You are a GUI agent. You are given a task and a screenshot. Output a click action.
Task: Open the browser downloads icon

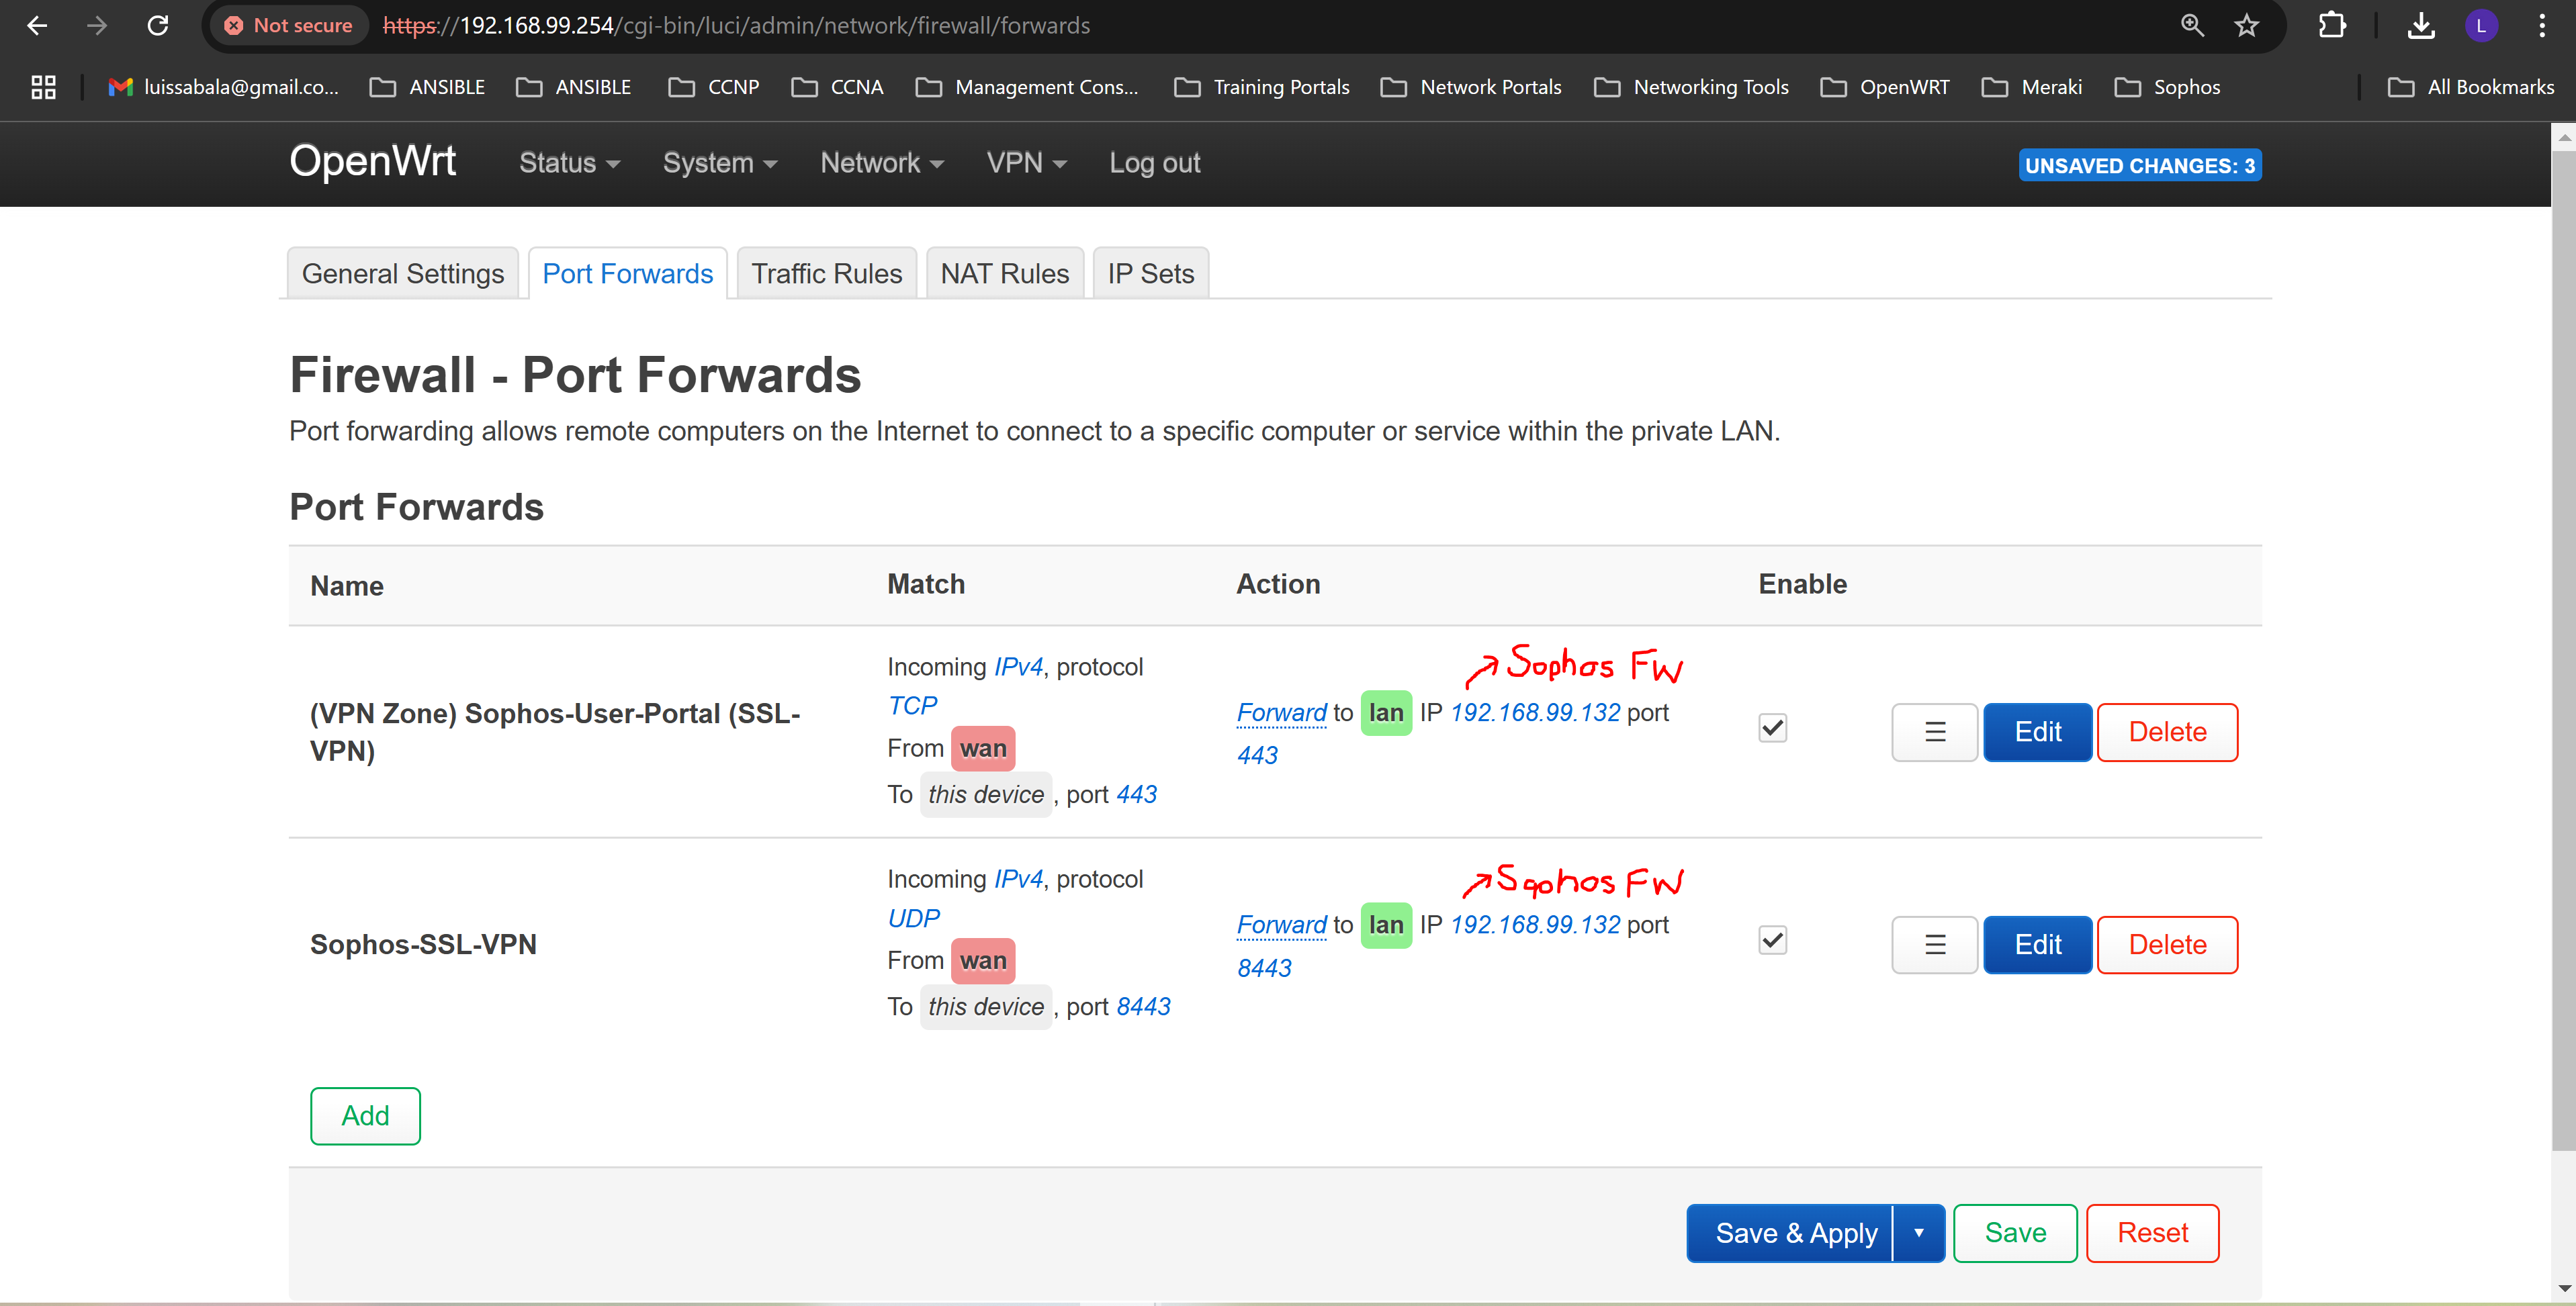2421,26
